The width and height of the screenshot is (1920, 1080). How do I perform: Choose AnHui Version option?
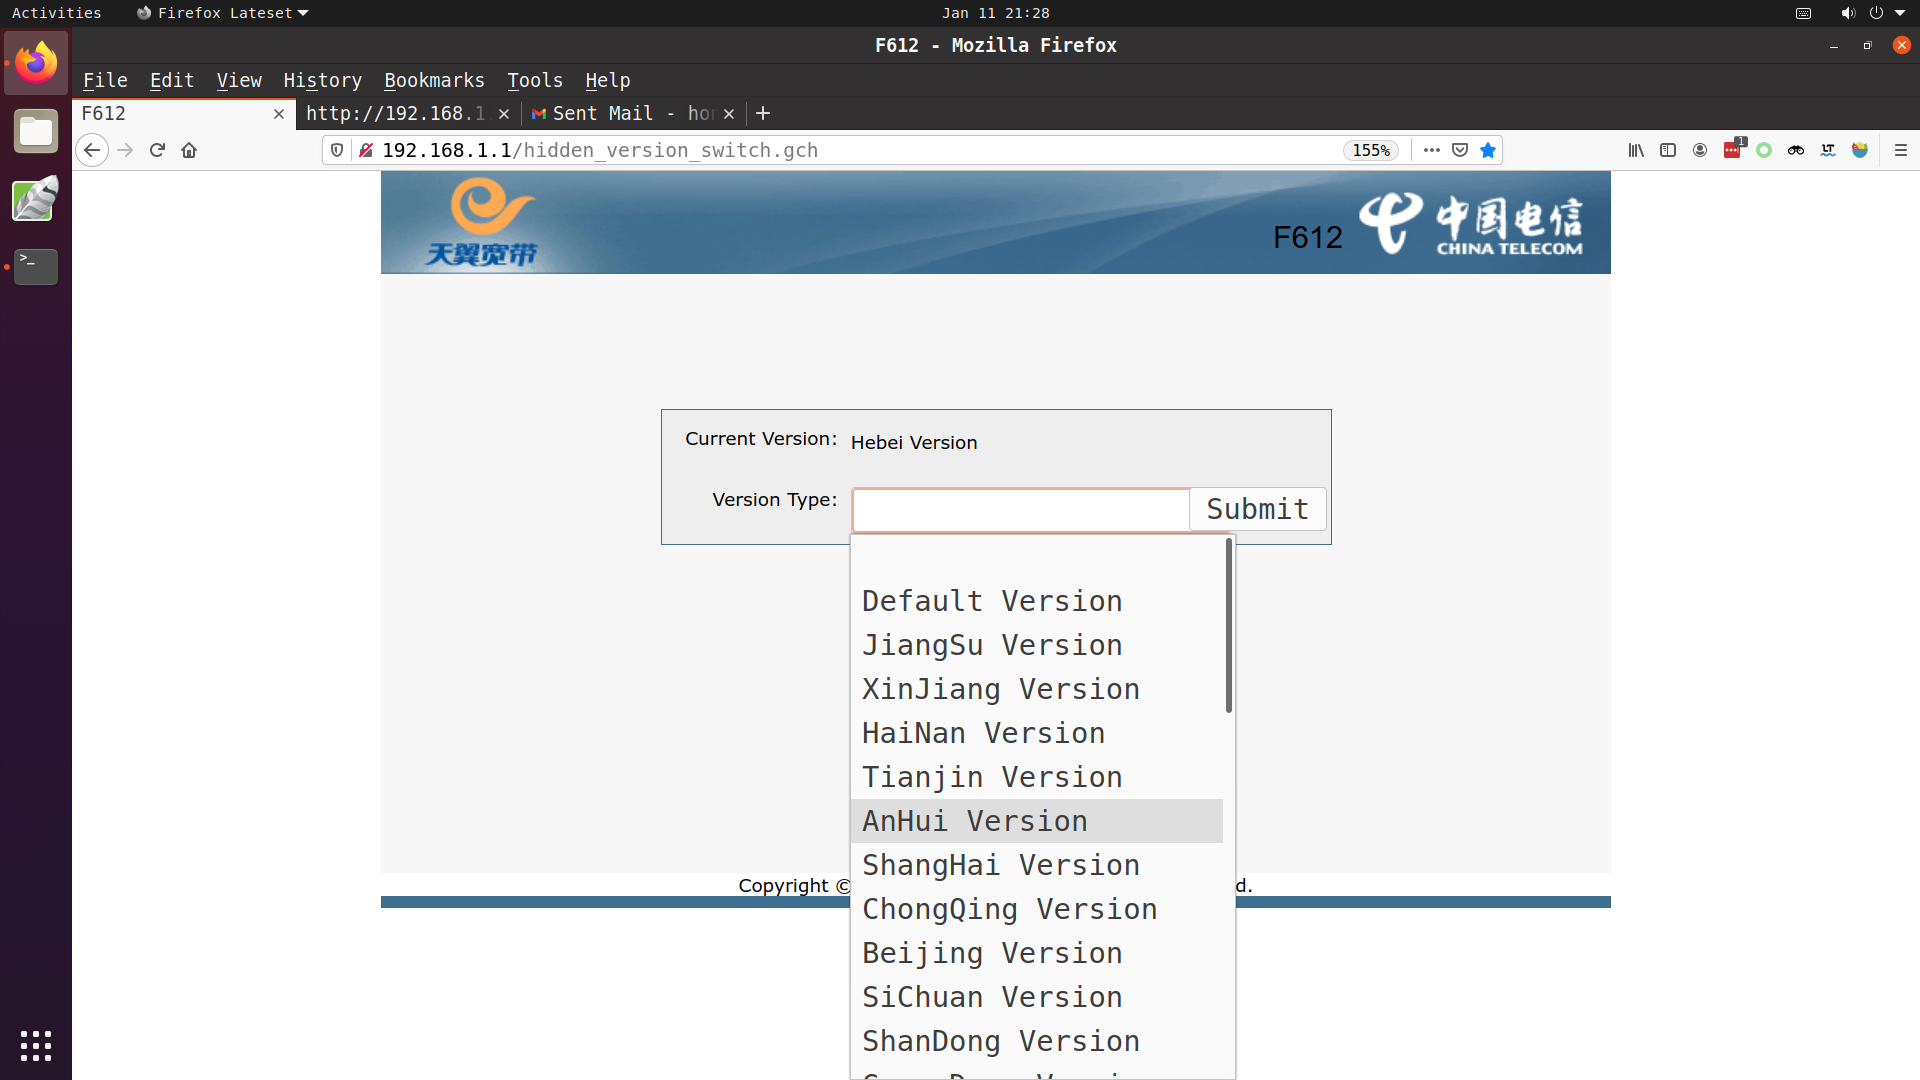click(x=1037, y=821)
